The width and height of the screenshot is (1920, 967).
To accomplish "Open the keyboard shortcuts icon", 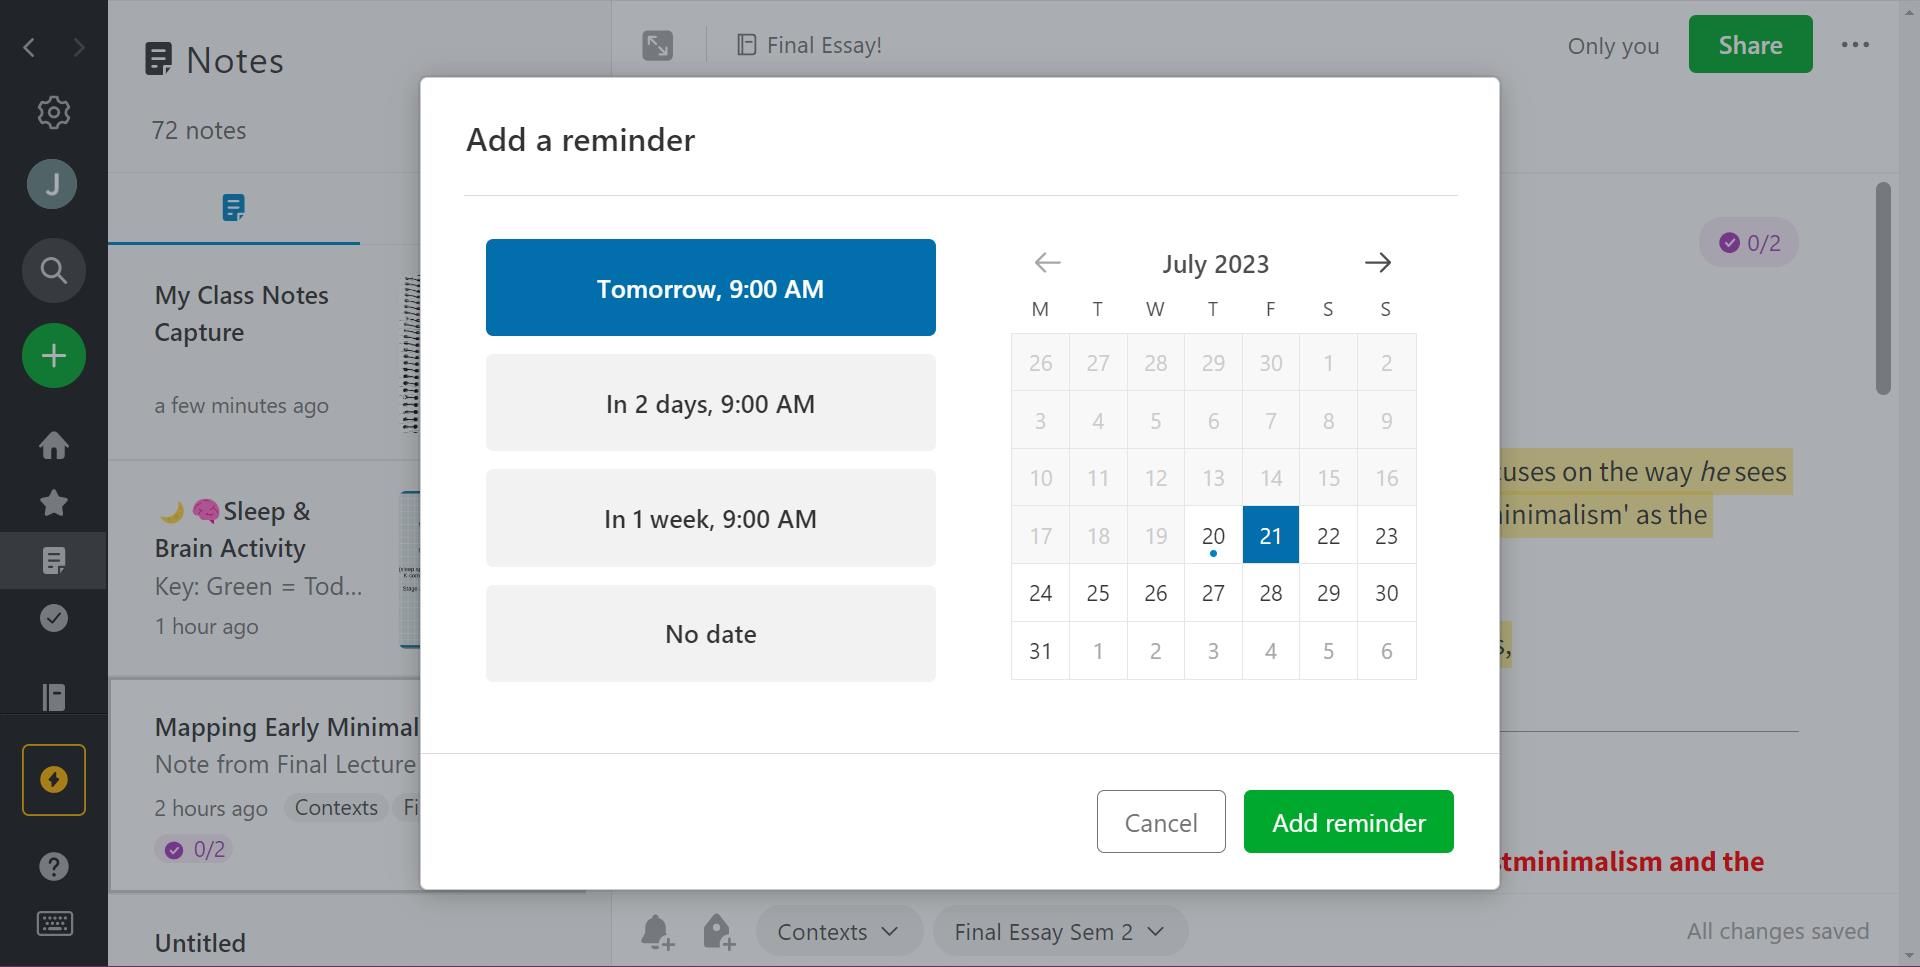I will 54,923.
